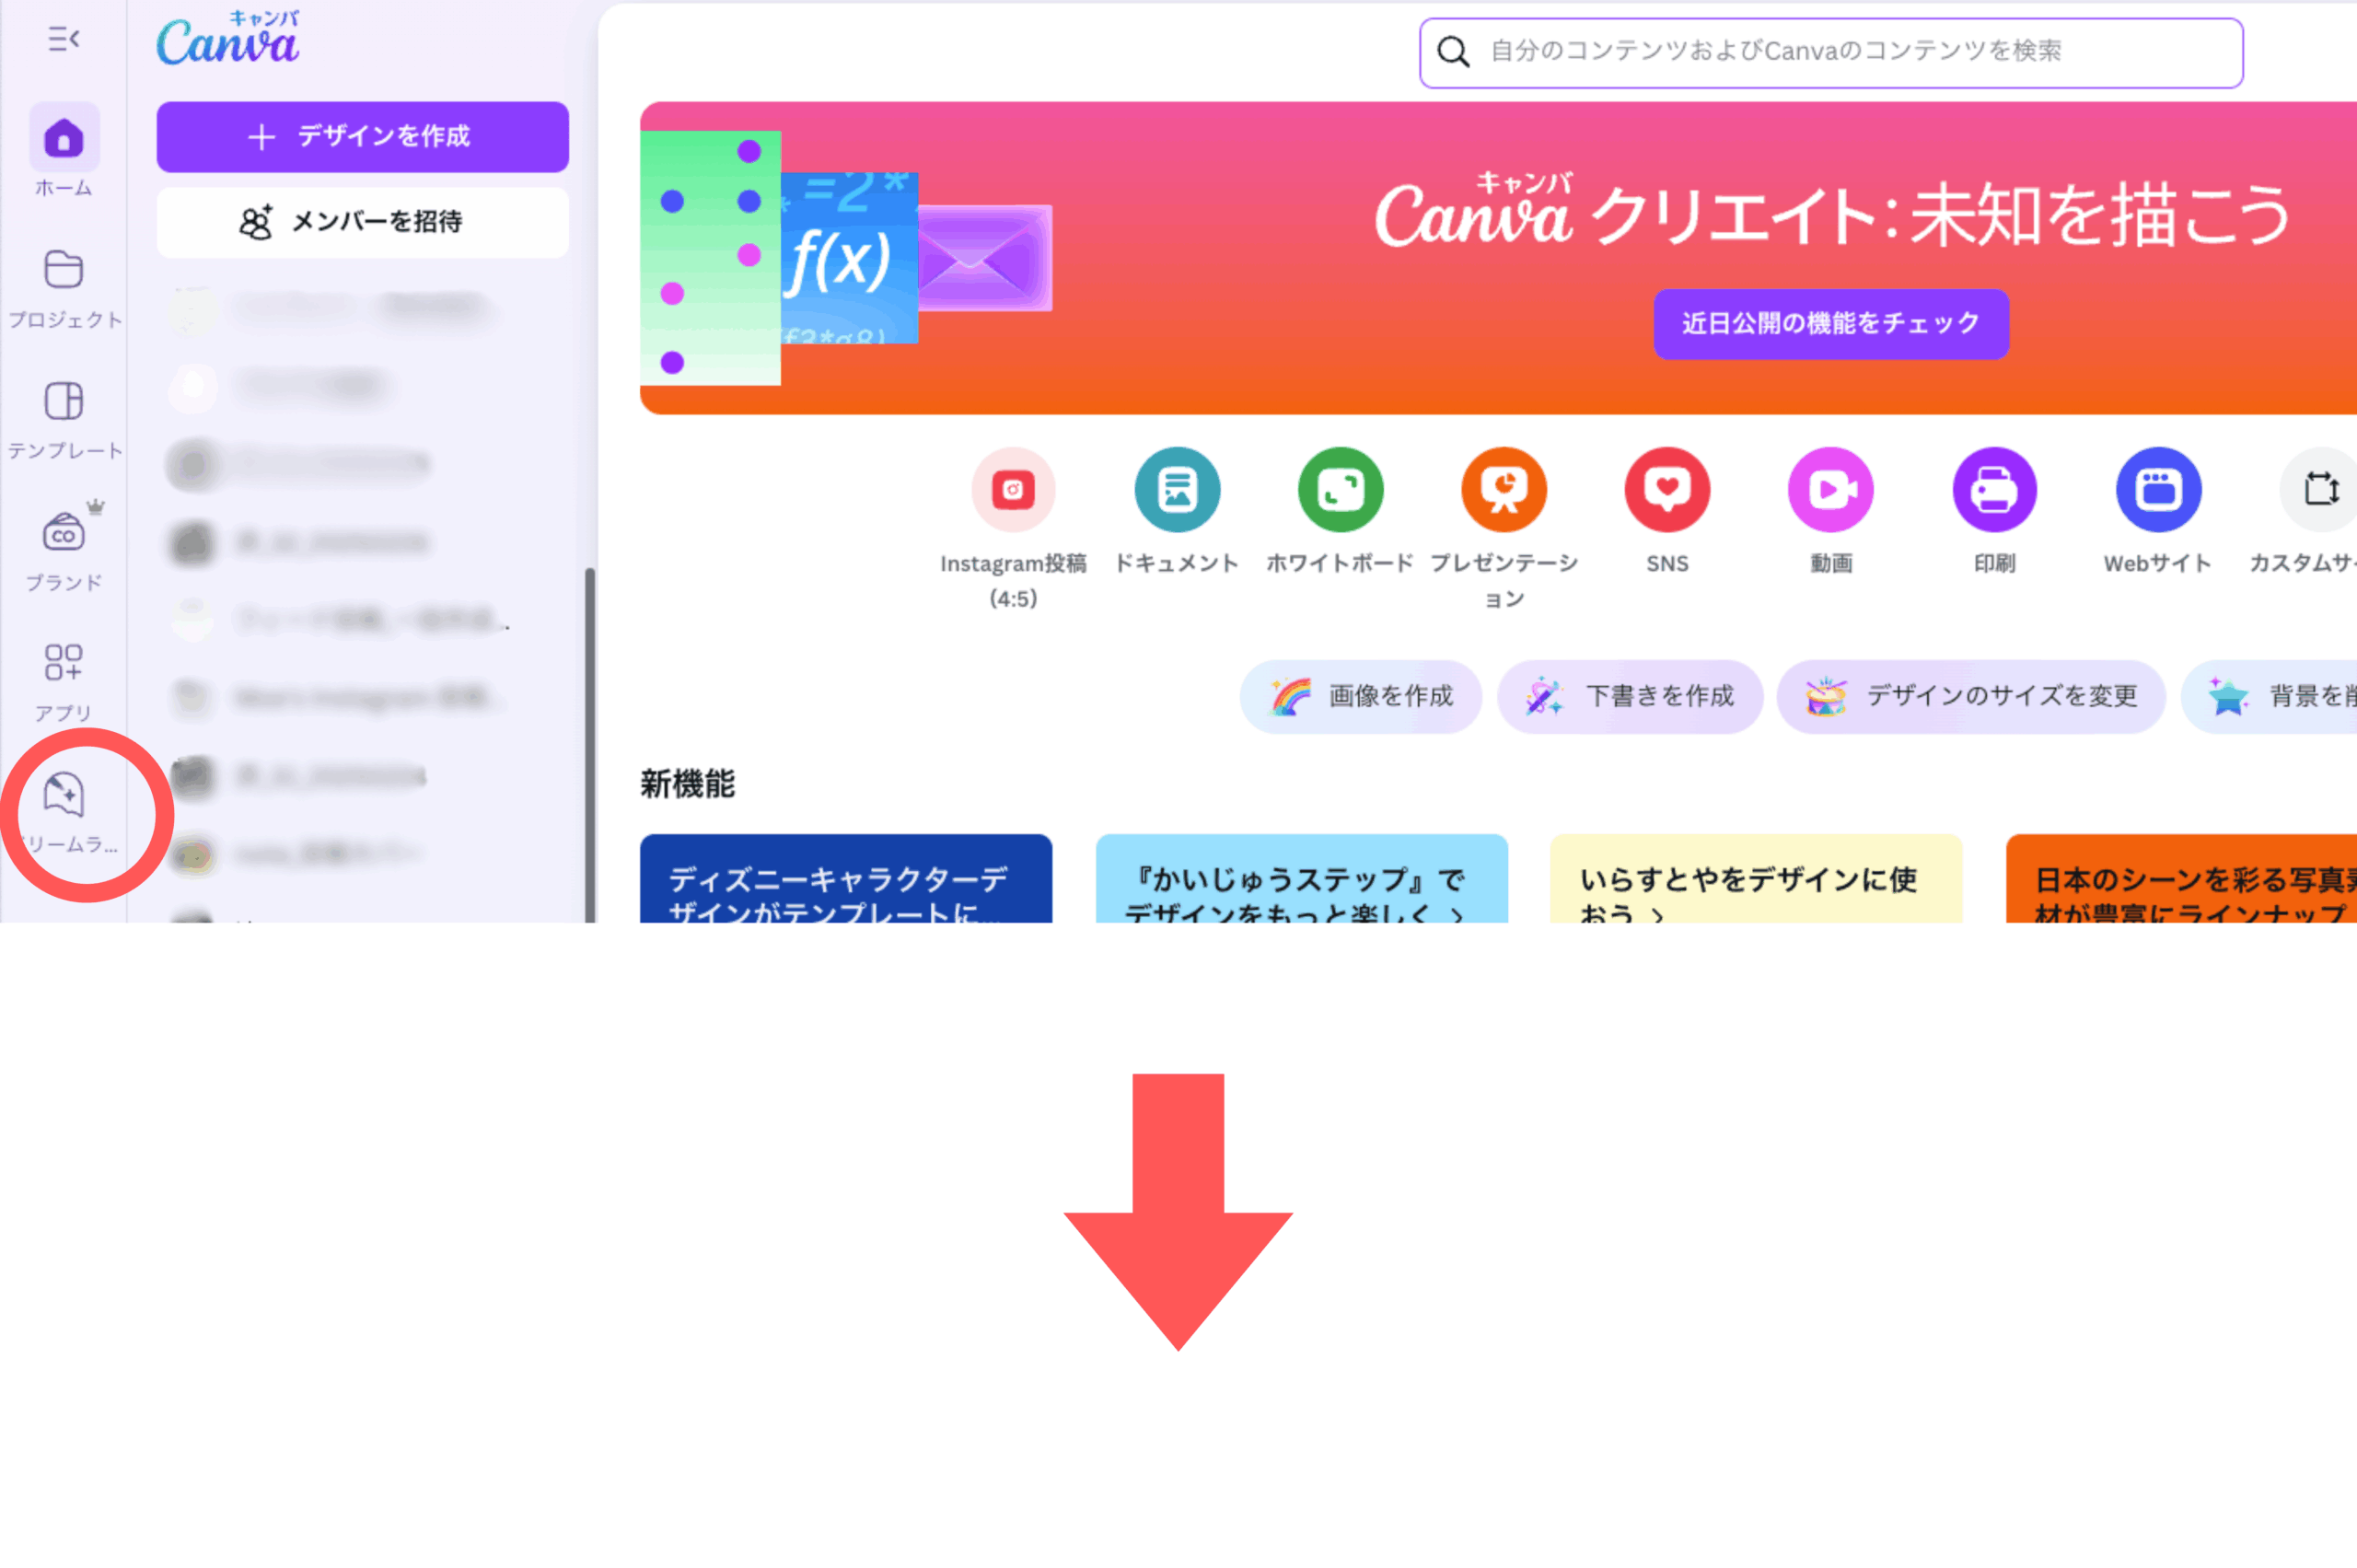
Task: Select the ホワイトボード icon
Action: (1340, 489)
